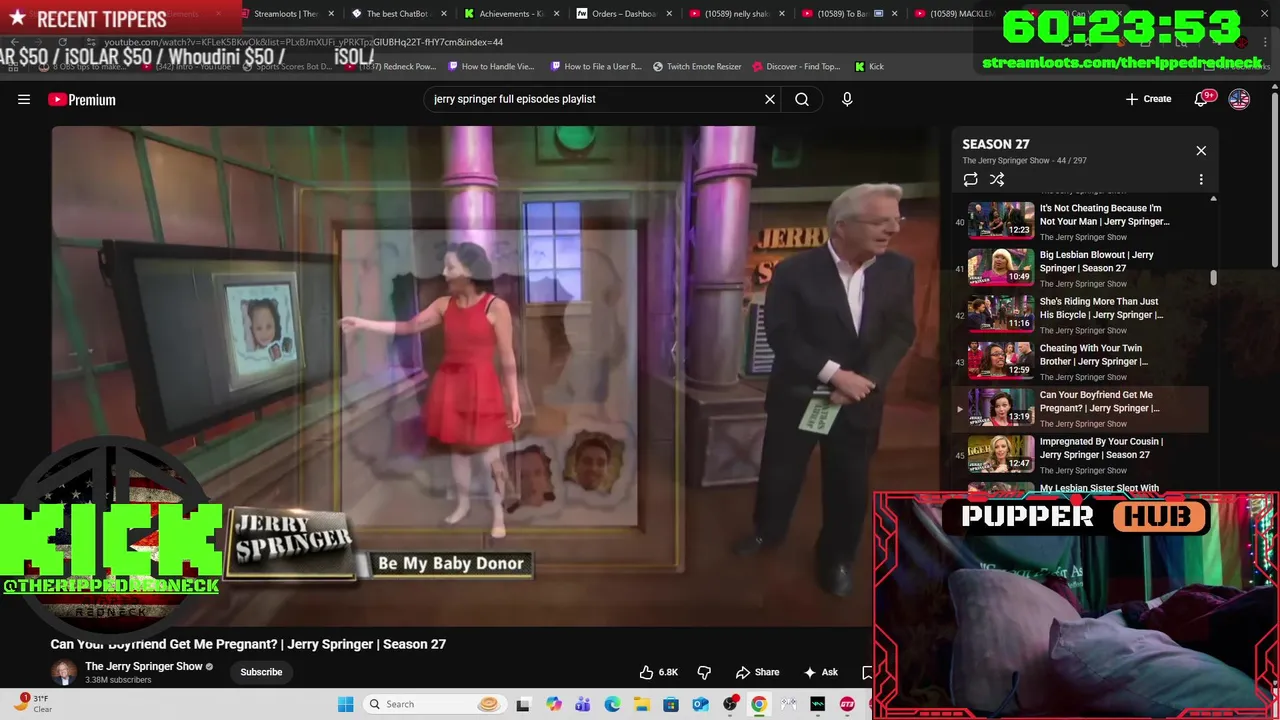Screen dimensions: 1280x720
Task: Go to YouTube Premium home logo
Action: pyautogui.click(x=82, y=99)
